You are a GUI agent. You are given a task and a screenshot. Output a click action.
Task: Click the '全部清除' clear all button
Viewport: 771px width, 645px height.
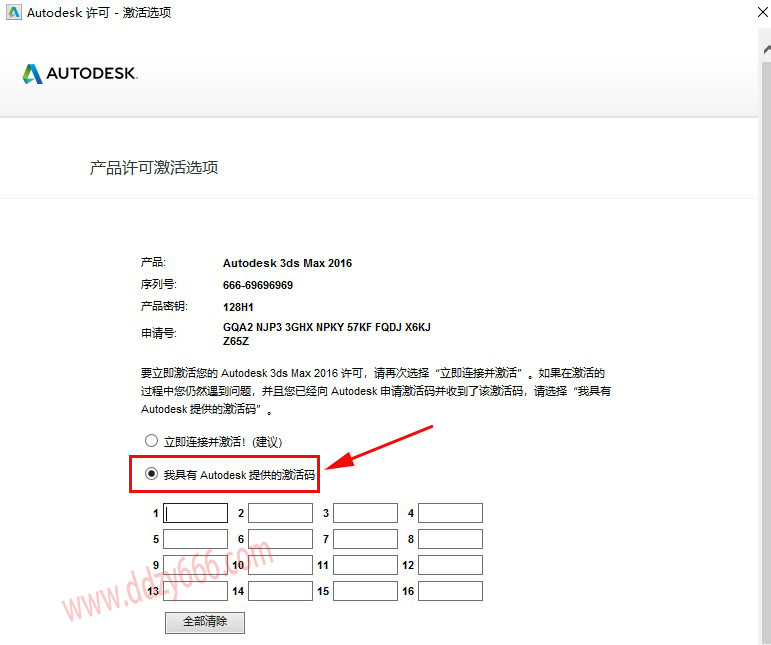[205, 622]
